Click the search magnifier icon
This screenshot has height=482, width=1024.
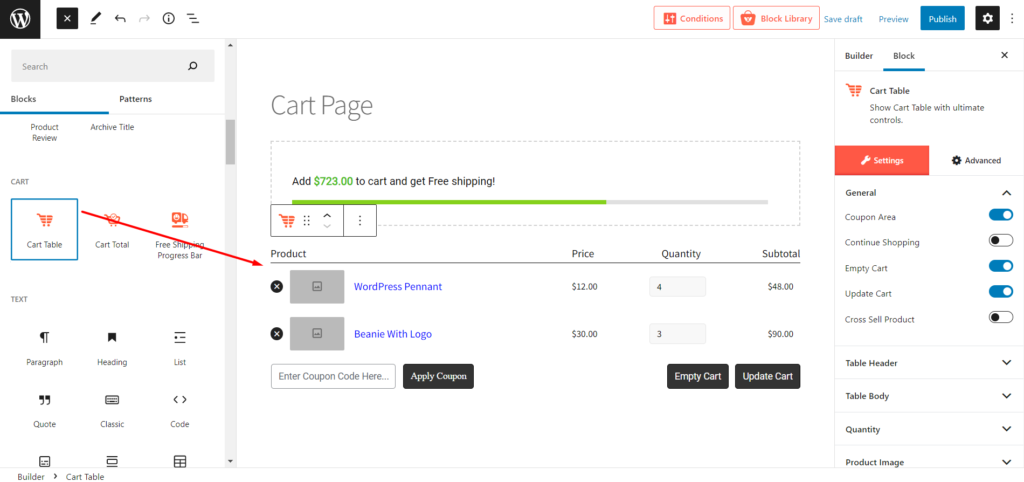pos(192,66)
